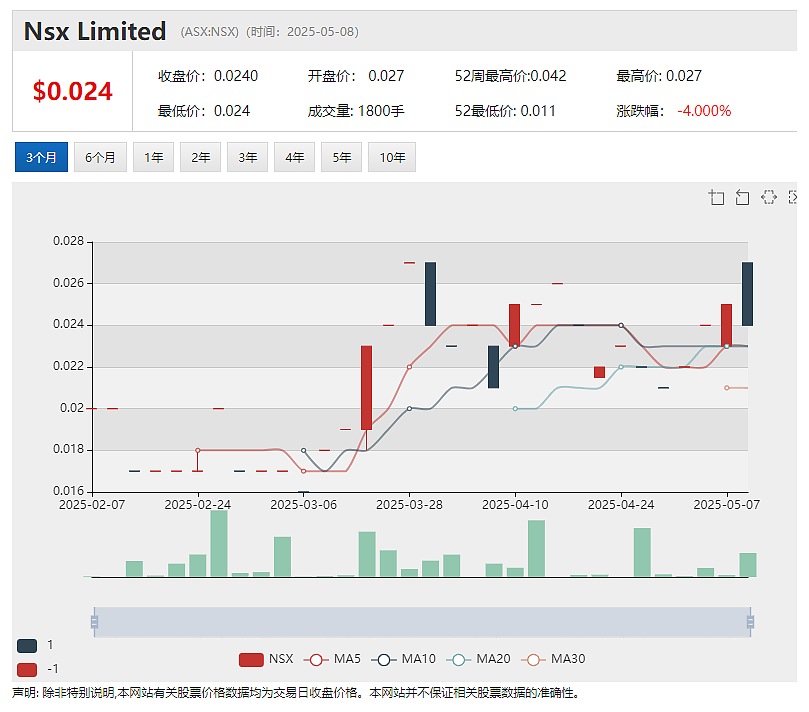Image resolution: width=809 pixels, height=712 pixels.
Task: Toggle the MA30 line in legend
Action: (x=553, y=659)
